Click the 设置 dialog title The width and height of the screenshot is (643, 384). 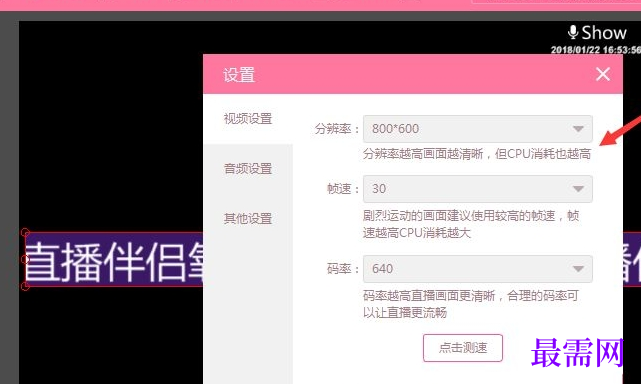pyautogui.click(x=239, y=75)
